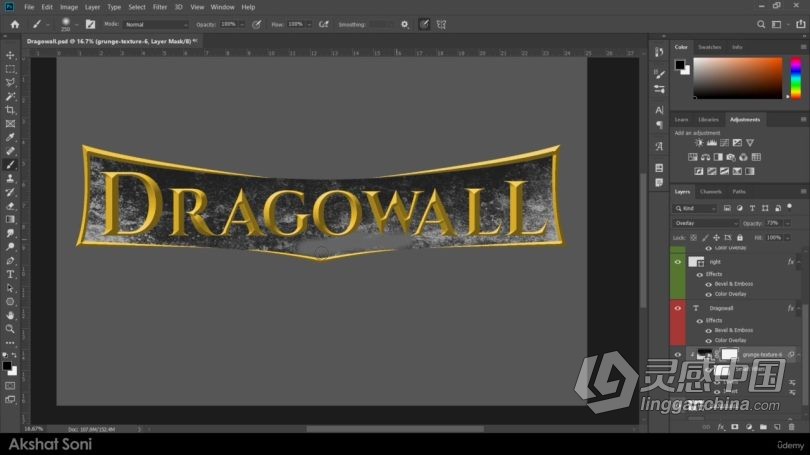Open the Filter menu

click(160, 7)
